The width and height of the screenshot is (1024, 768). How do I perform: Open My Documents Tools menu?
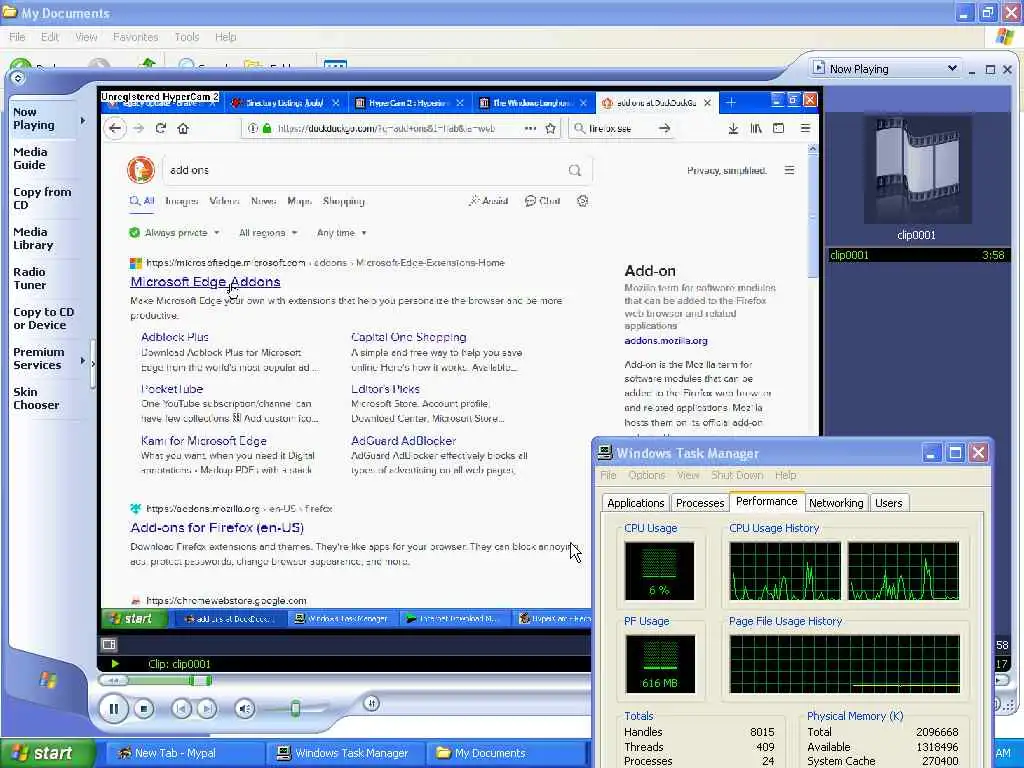[x=186, y=37]
